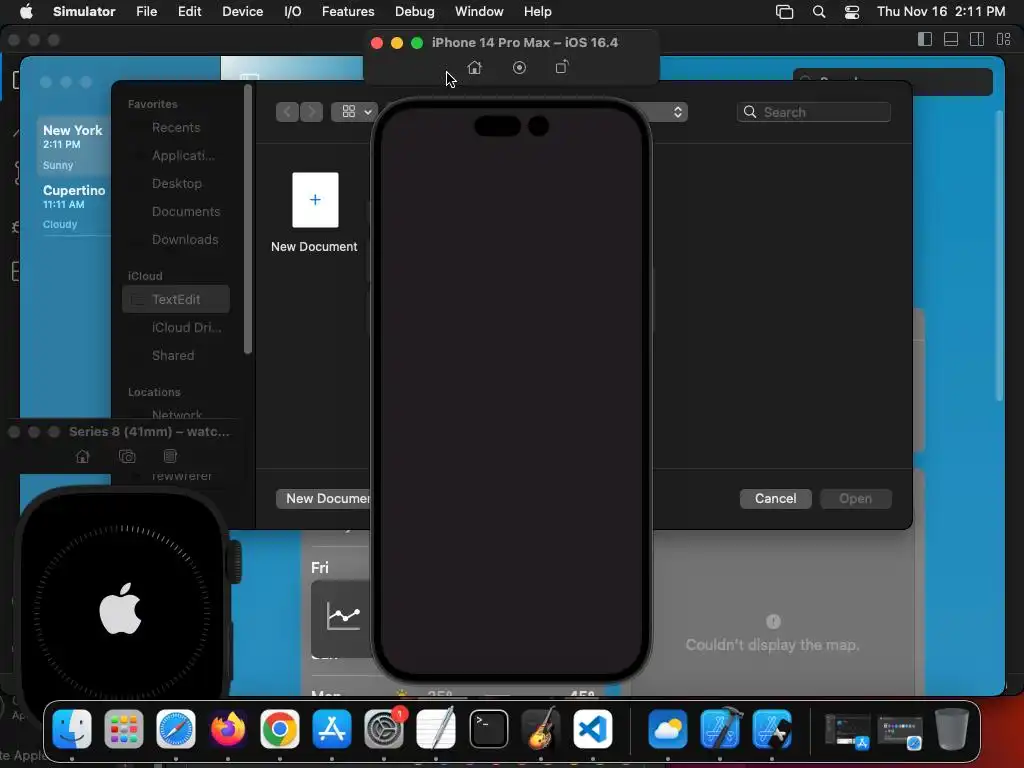Open System Settings from the Dock
This screenshot has height=768, width=1024.
pyautogui.click(x=384, y=729)
